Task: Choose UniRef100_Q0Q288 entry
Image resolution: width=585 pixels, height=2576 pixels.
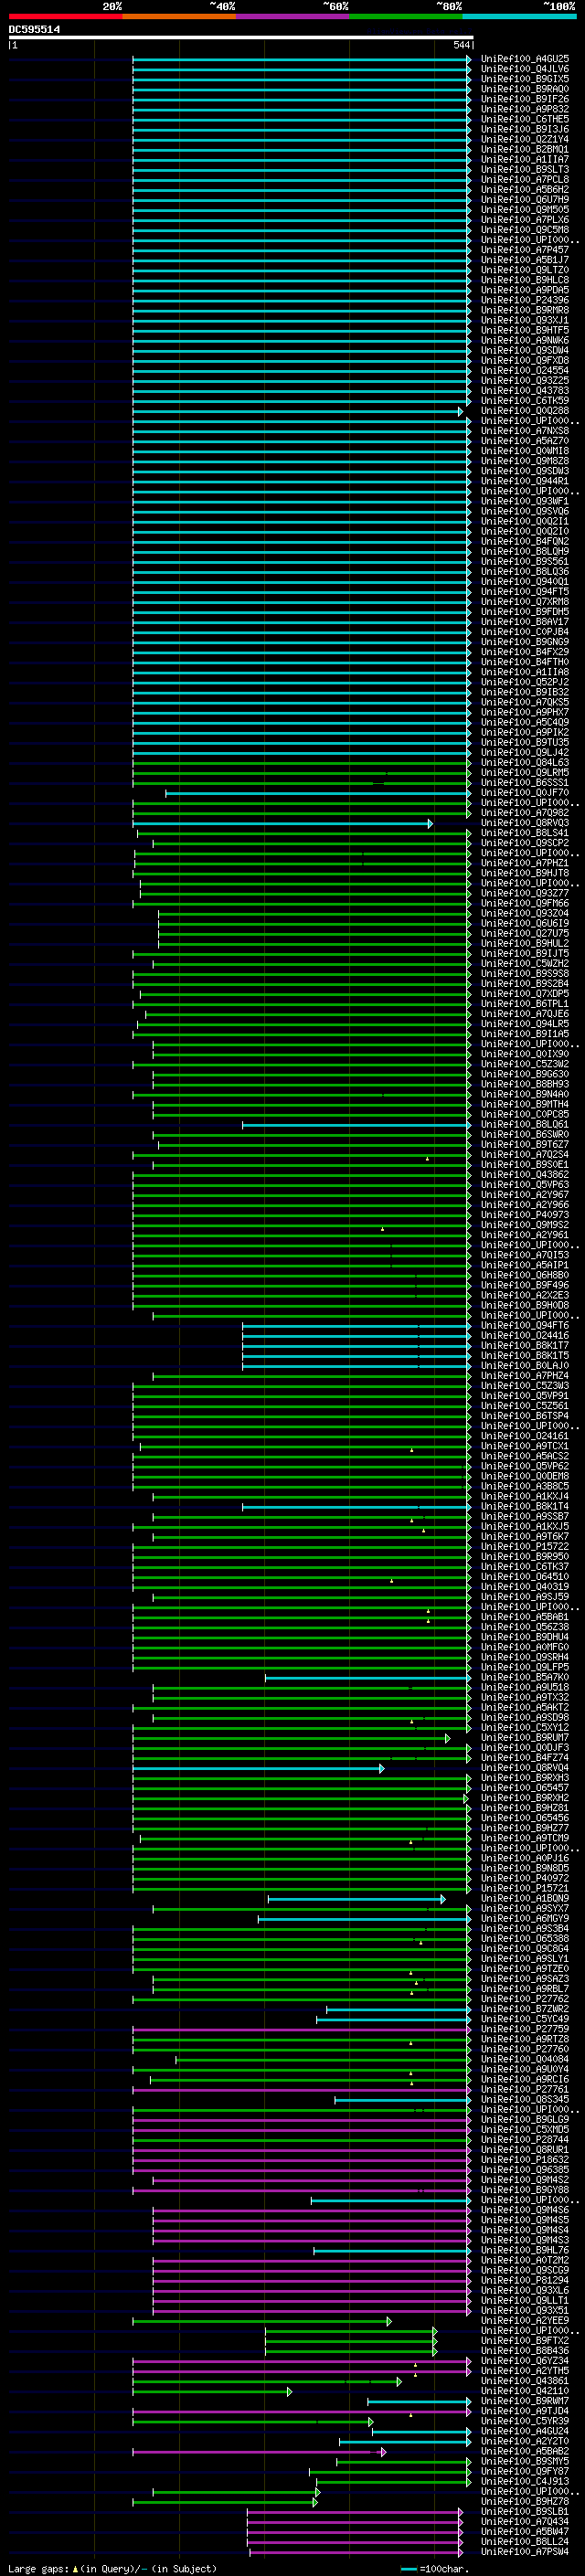Action: (525, 411)
